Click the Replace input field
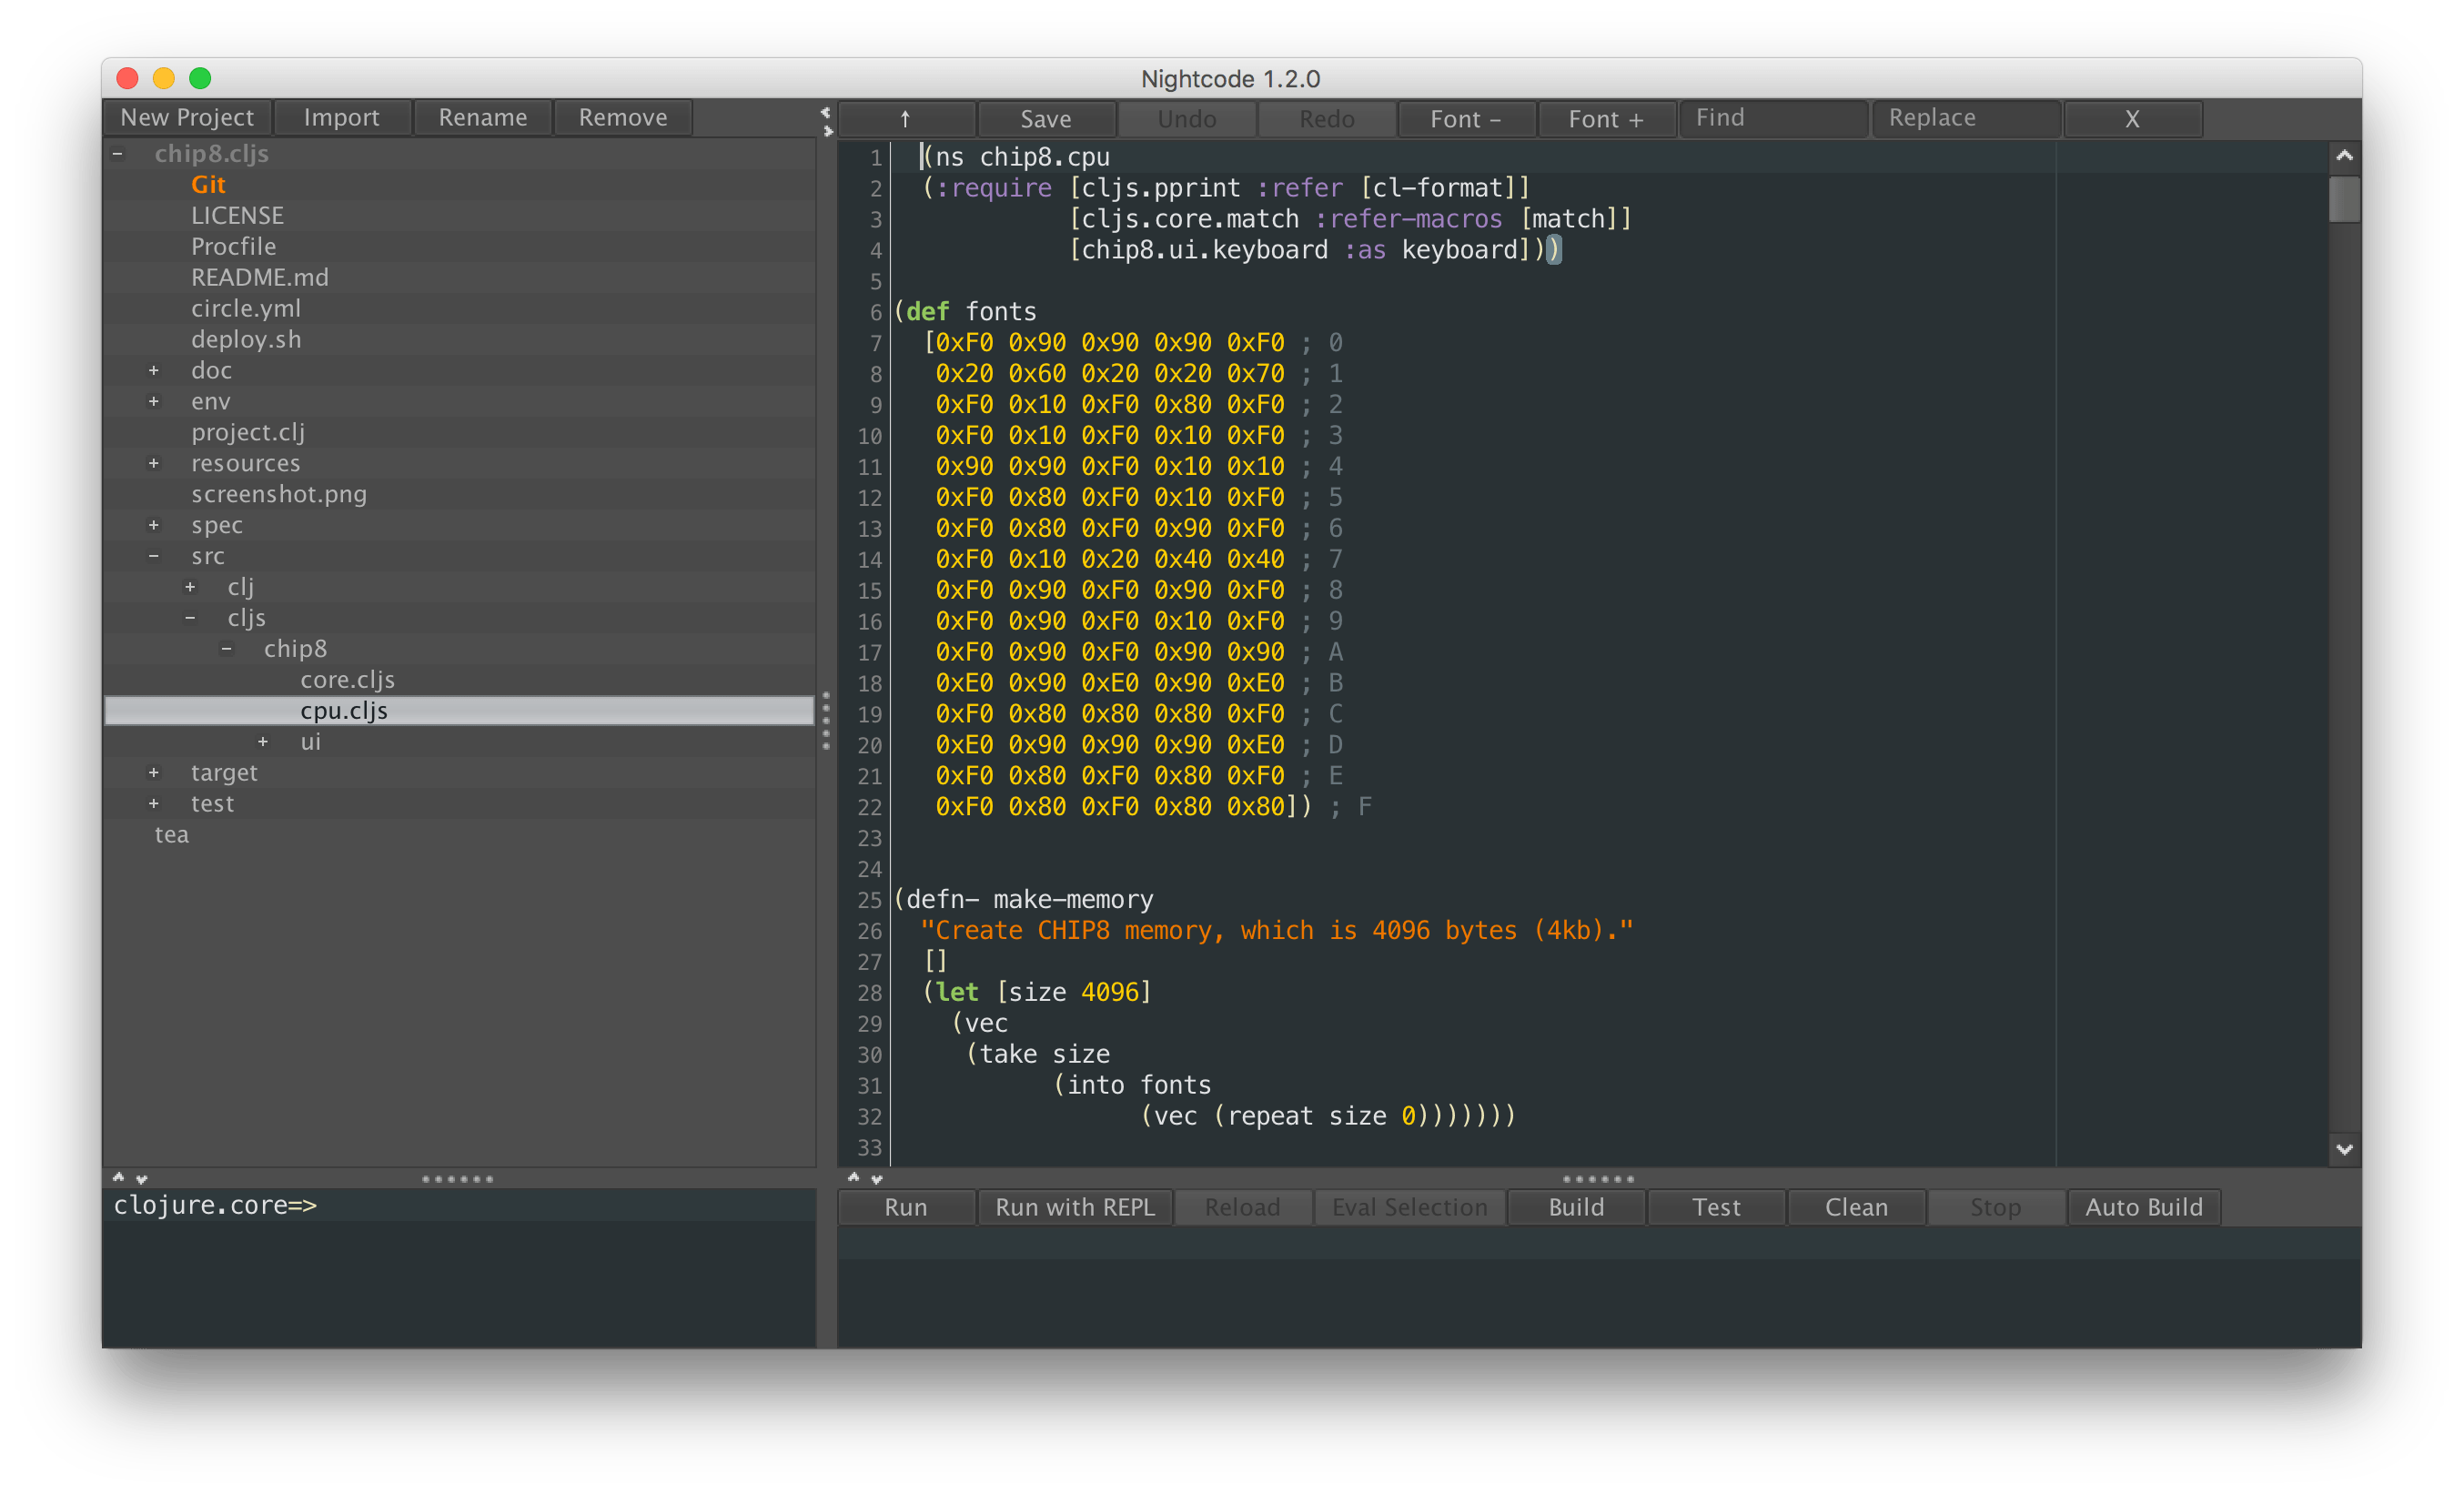Screen dimensions: 2464x1494 [1966, 118]
